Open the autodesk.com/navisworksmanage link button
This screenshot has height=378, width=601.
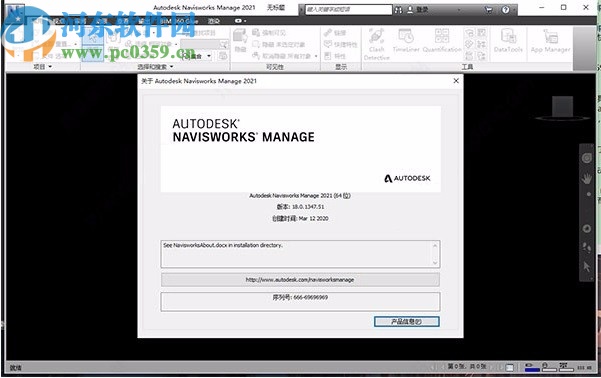[x=300, y=280]
